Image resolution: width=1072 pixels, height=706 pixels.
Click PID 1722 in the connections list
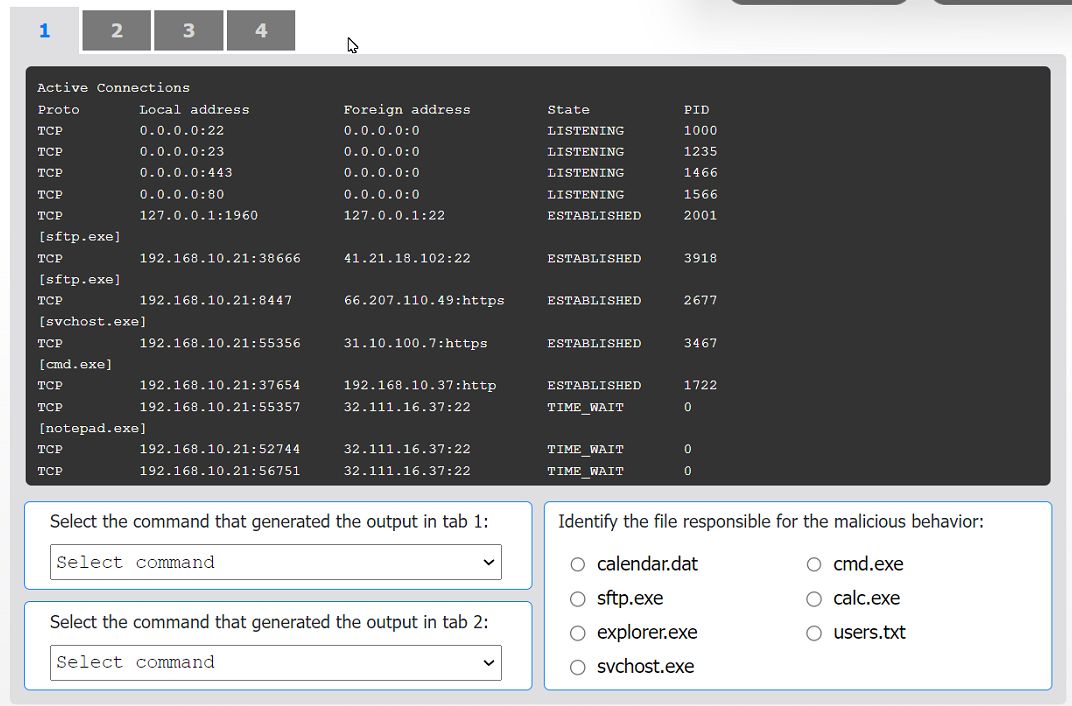700,385
